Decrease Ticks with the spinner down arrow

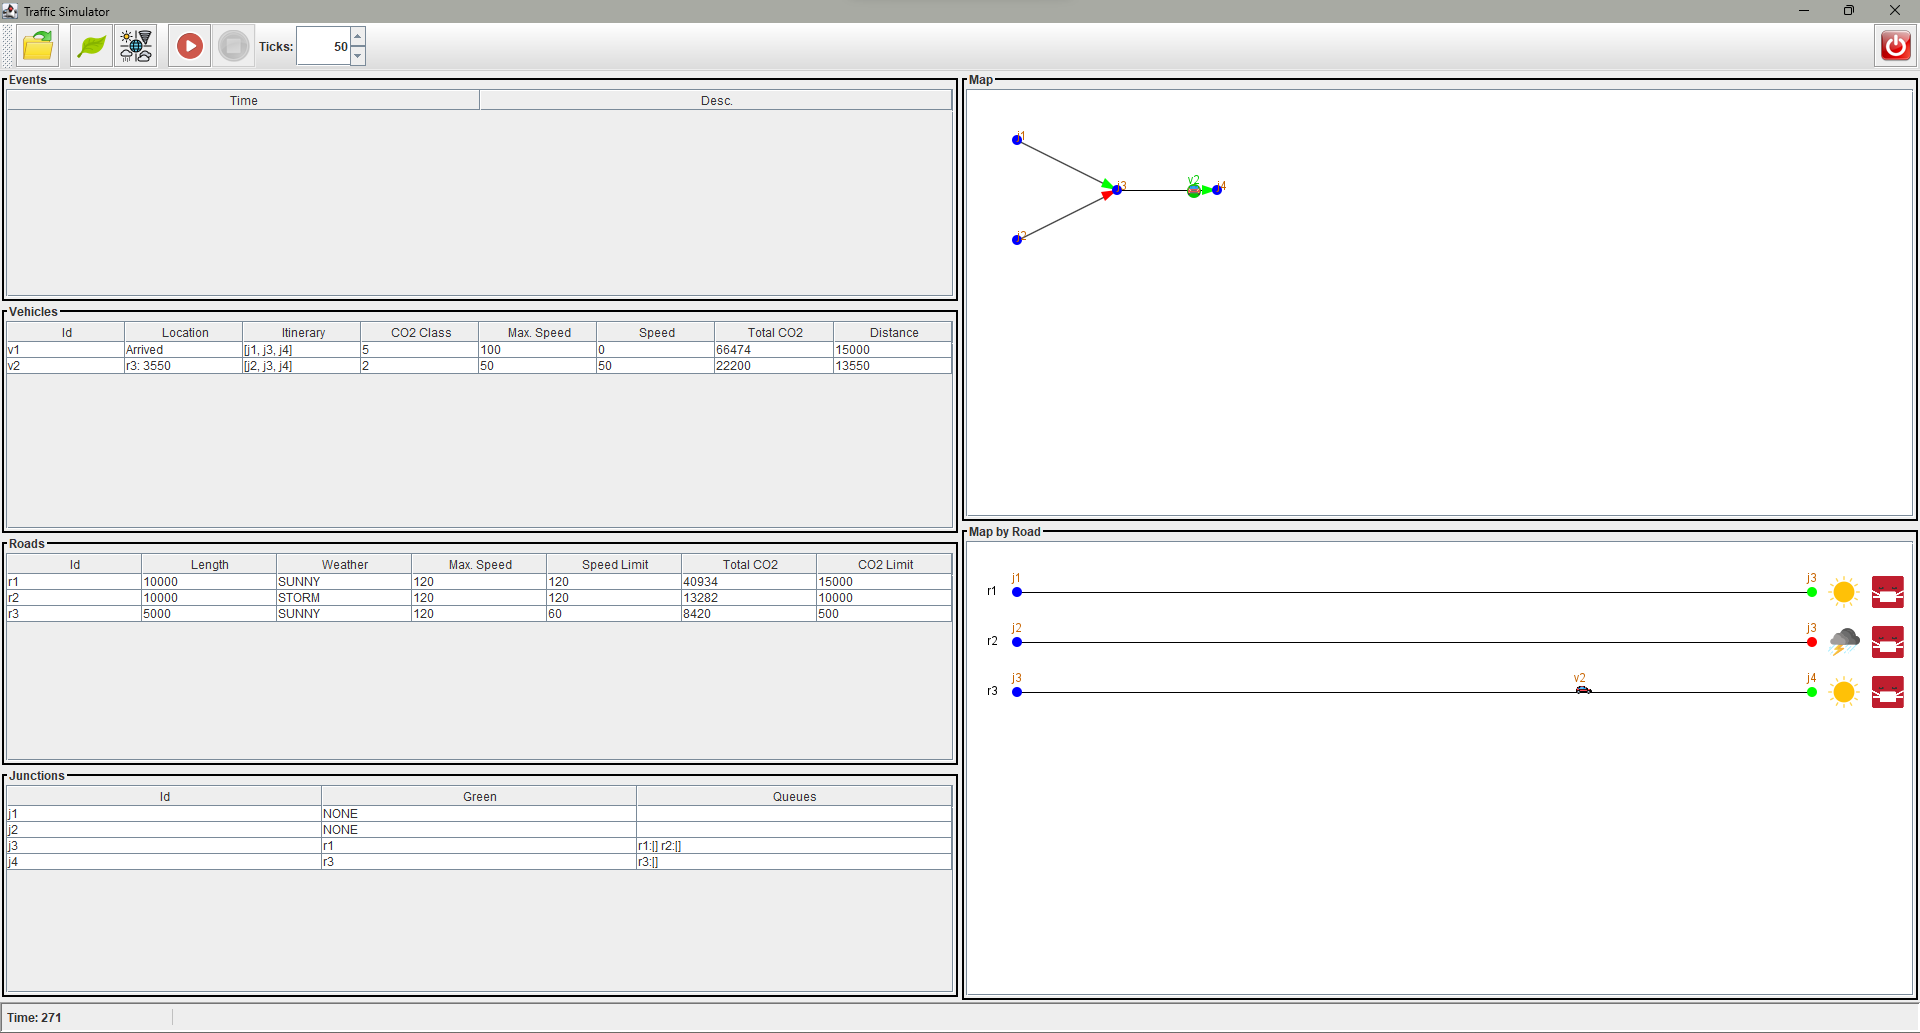coord(358,56)
